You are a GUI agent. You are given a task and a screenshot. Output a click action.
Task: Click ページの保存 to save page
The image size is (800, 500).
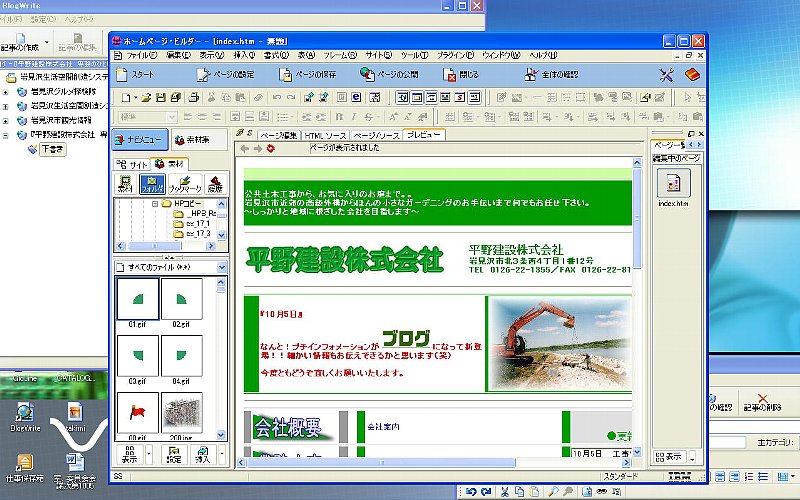(x=308, y=74)
